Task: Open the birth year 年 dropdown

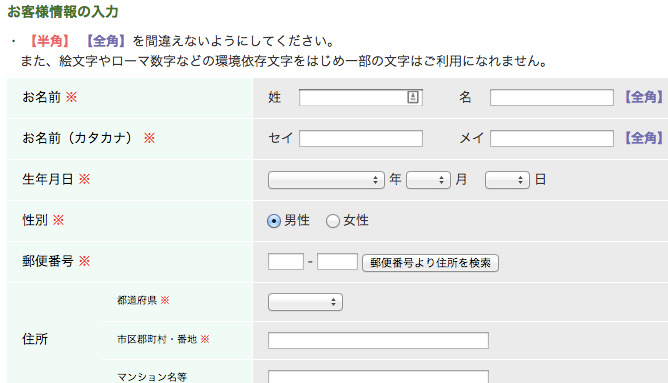Action: coord(326,180)
